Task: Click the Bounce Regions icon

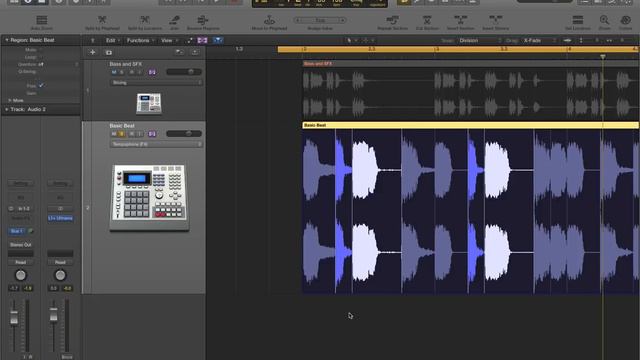Action: (203, 20)
